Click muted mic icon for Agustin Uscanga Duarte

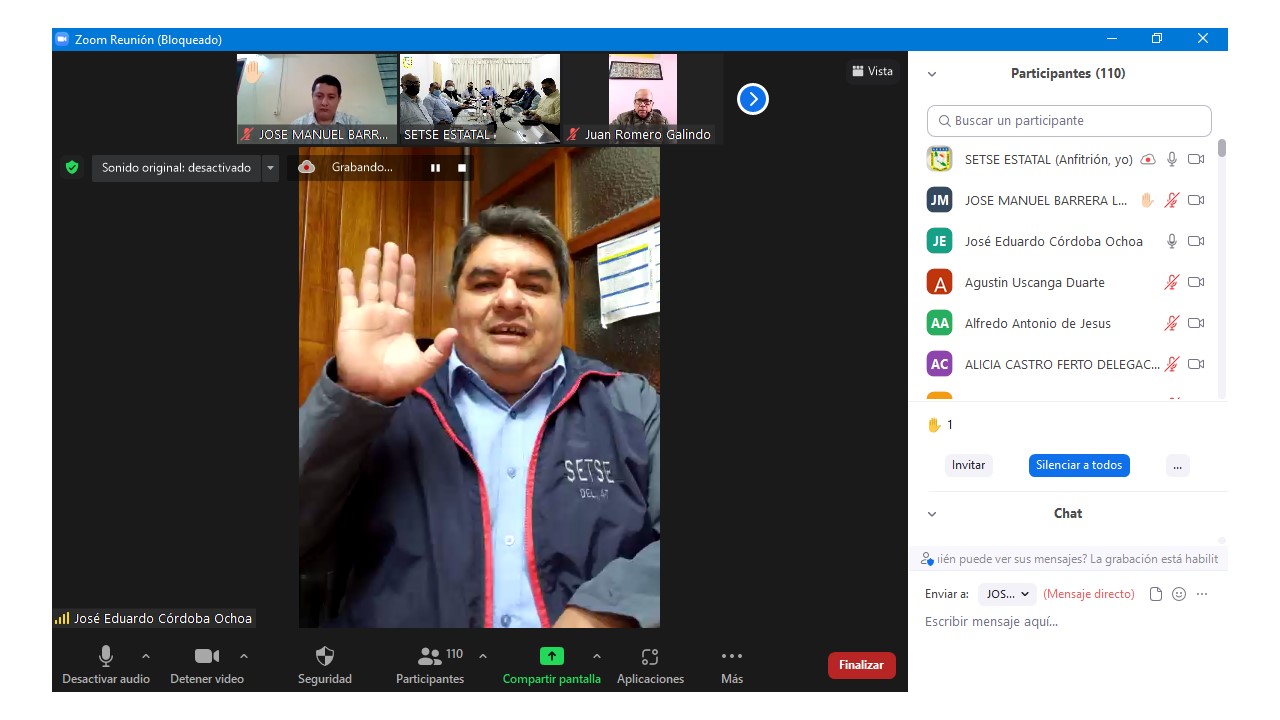tap(1172, 282)
